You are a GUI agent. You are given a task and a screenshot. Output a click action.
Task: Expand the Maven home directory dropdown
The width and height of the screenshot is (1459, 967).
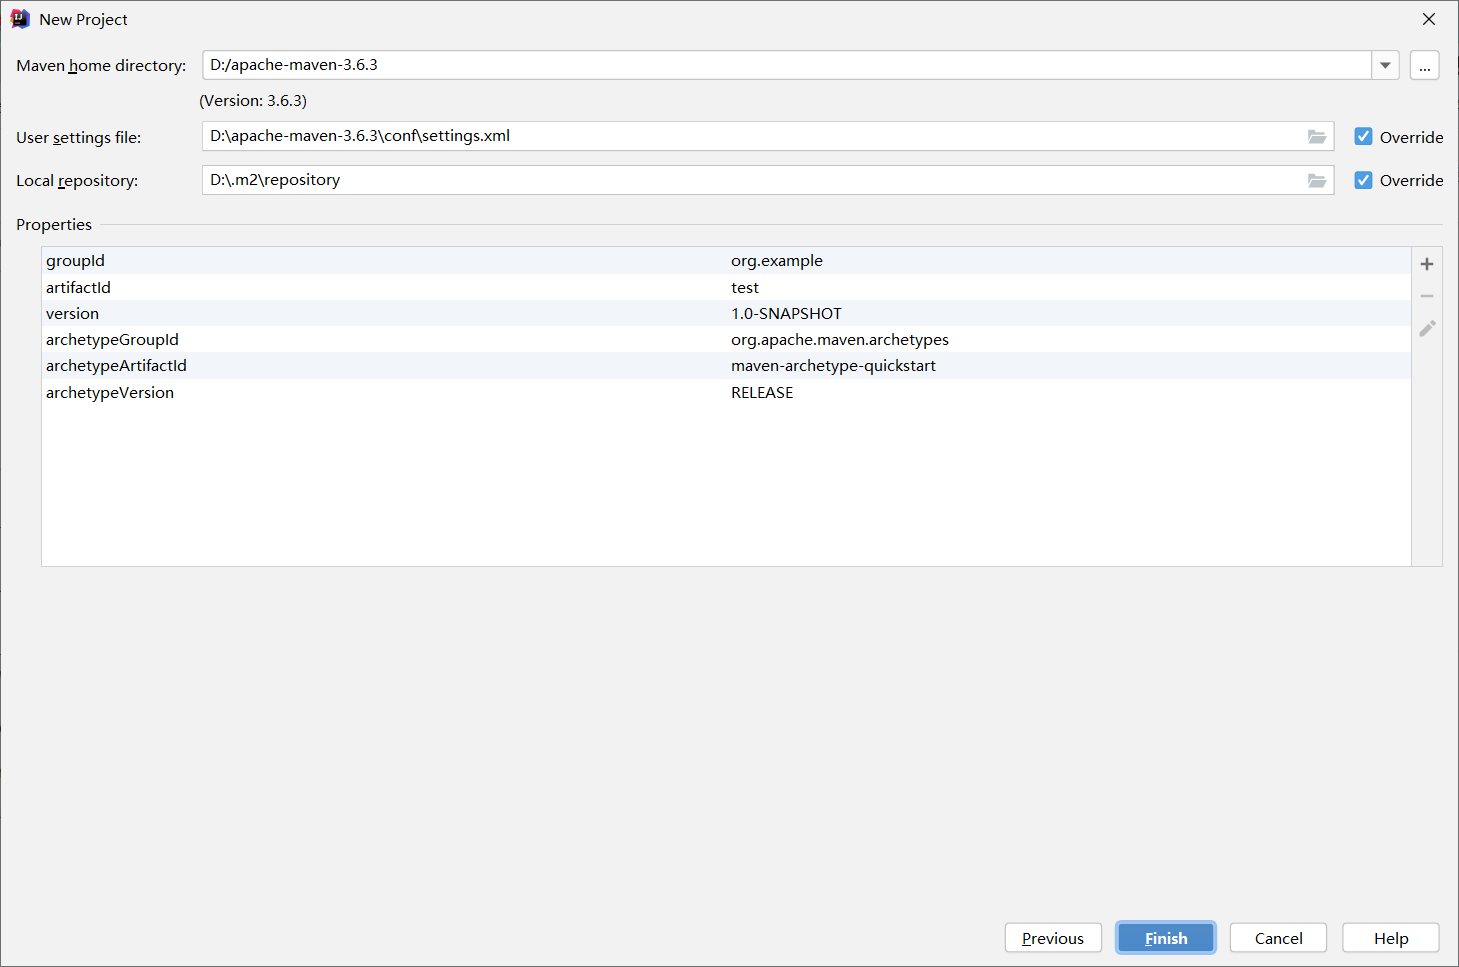point(1385,66)
